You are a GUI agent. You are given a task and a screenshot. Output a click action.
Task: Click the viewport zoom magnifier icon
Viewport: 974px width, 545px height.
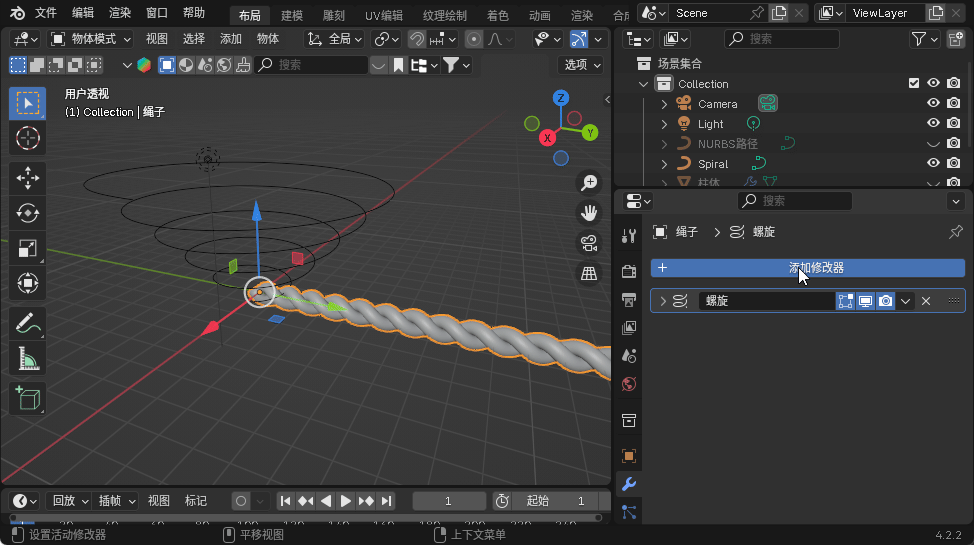tap(588, 183)
